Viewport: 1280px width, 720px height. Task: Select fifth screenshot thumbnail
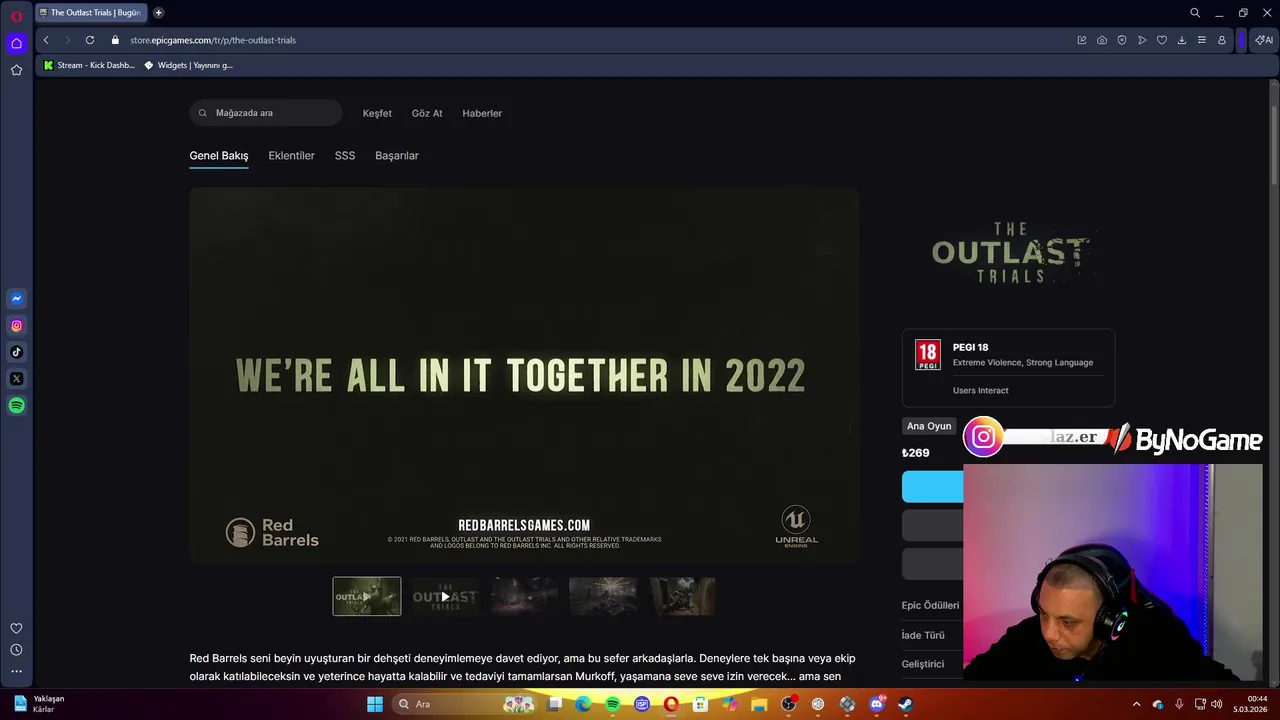coord(682,596)
